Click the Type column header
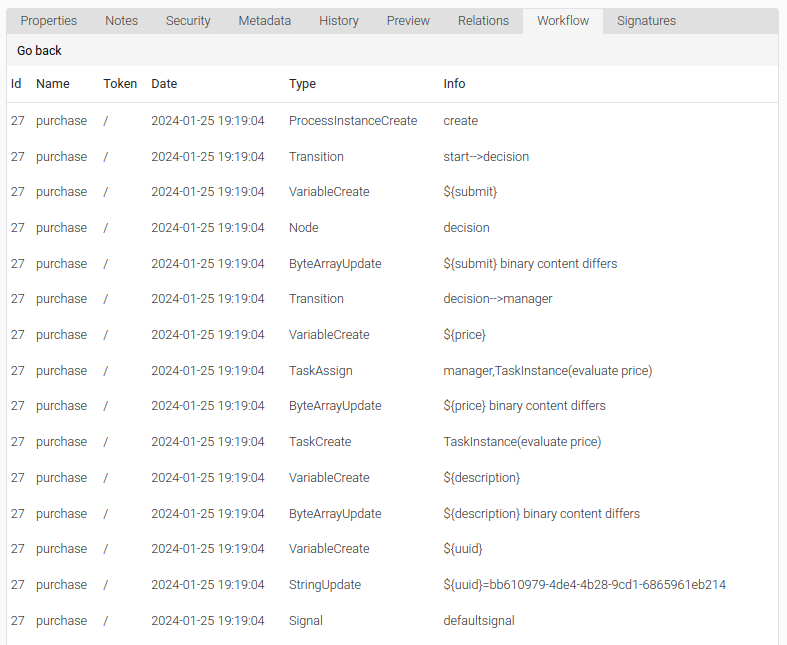This screenshot has height=645, width=787. click(302, 84)
